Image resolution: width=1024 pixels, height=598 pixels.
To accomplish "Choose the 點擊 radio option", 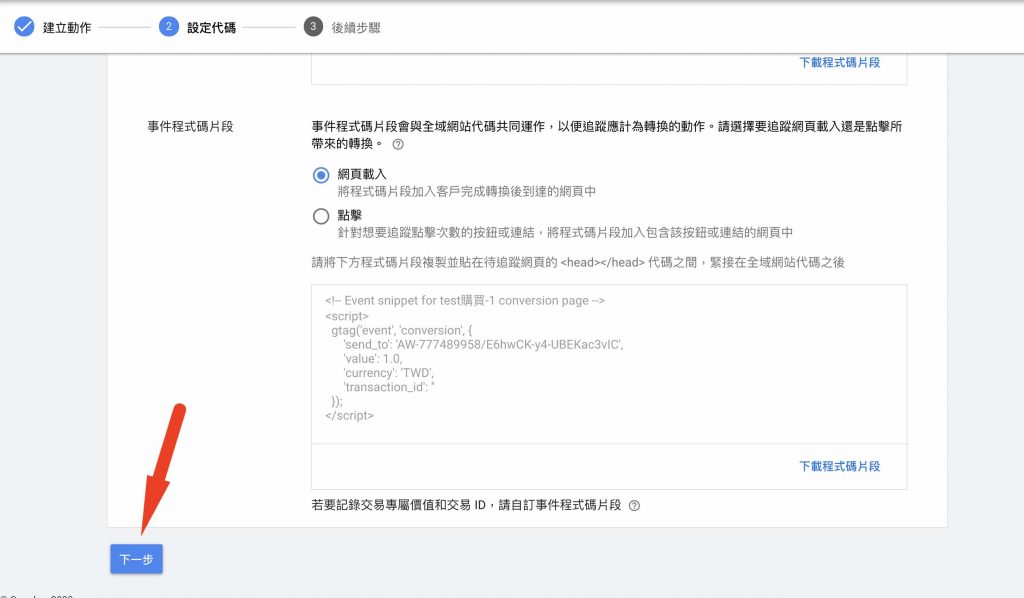I will coord(321,215).
